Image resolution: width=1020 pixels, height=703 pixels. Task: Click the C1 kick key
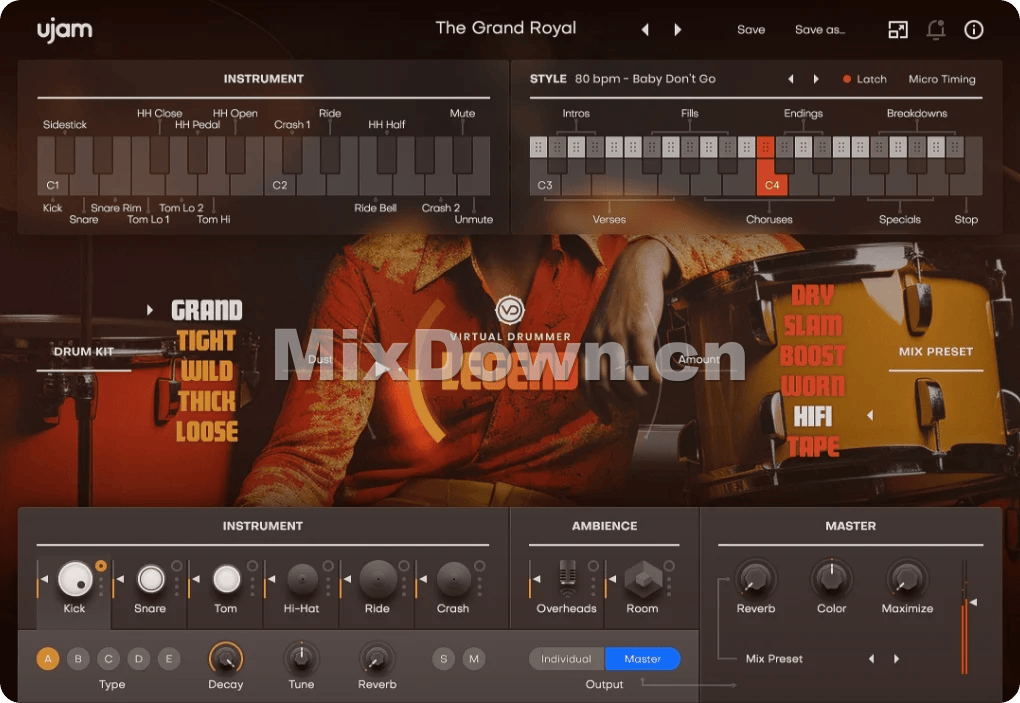pyautogui.click(x=53, y=185)
